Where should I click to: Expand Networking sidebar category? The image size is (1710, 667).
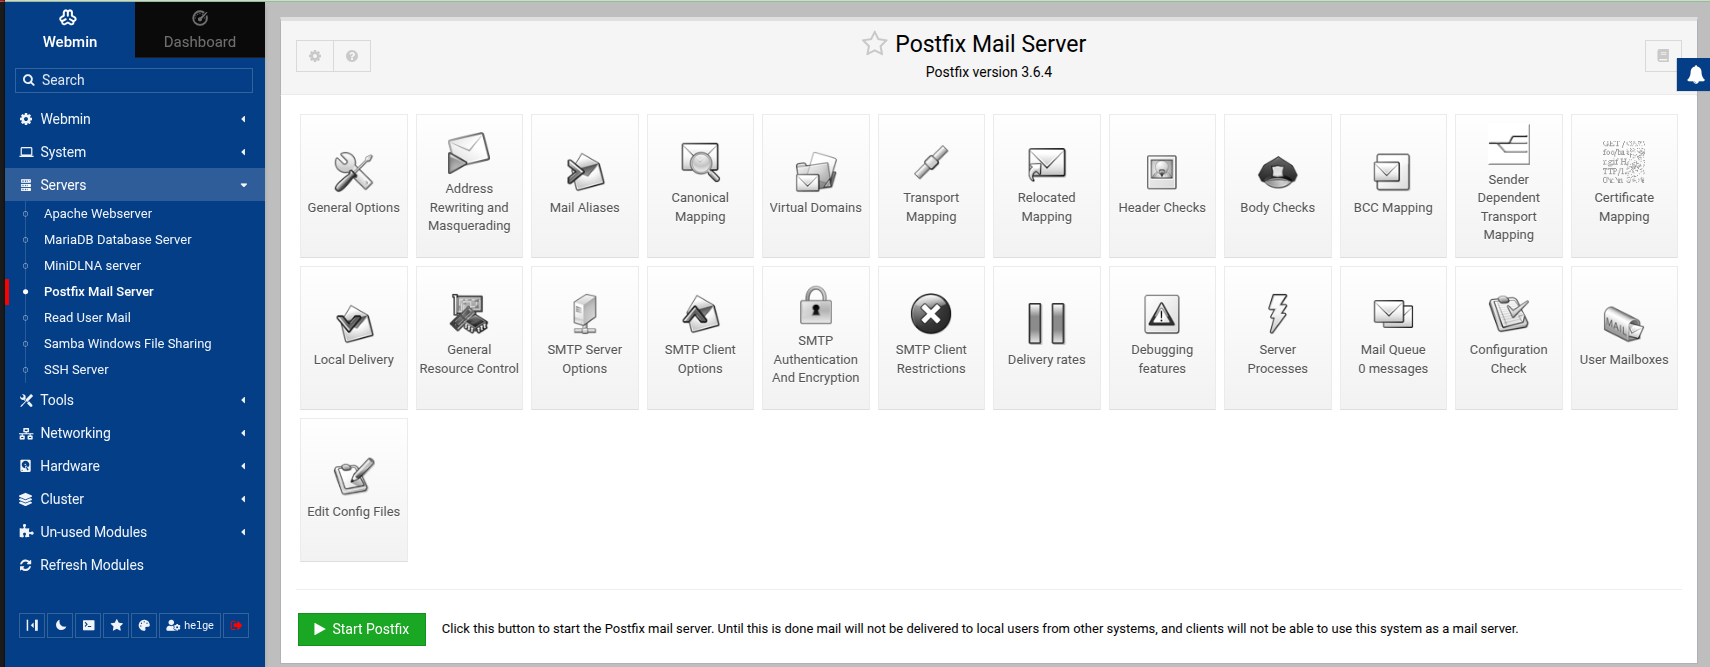tap(135, 433)
